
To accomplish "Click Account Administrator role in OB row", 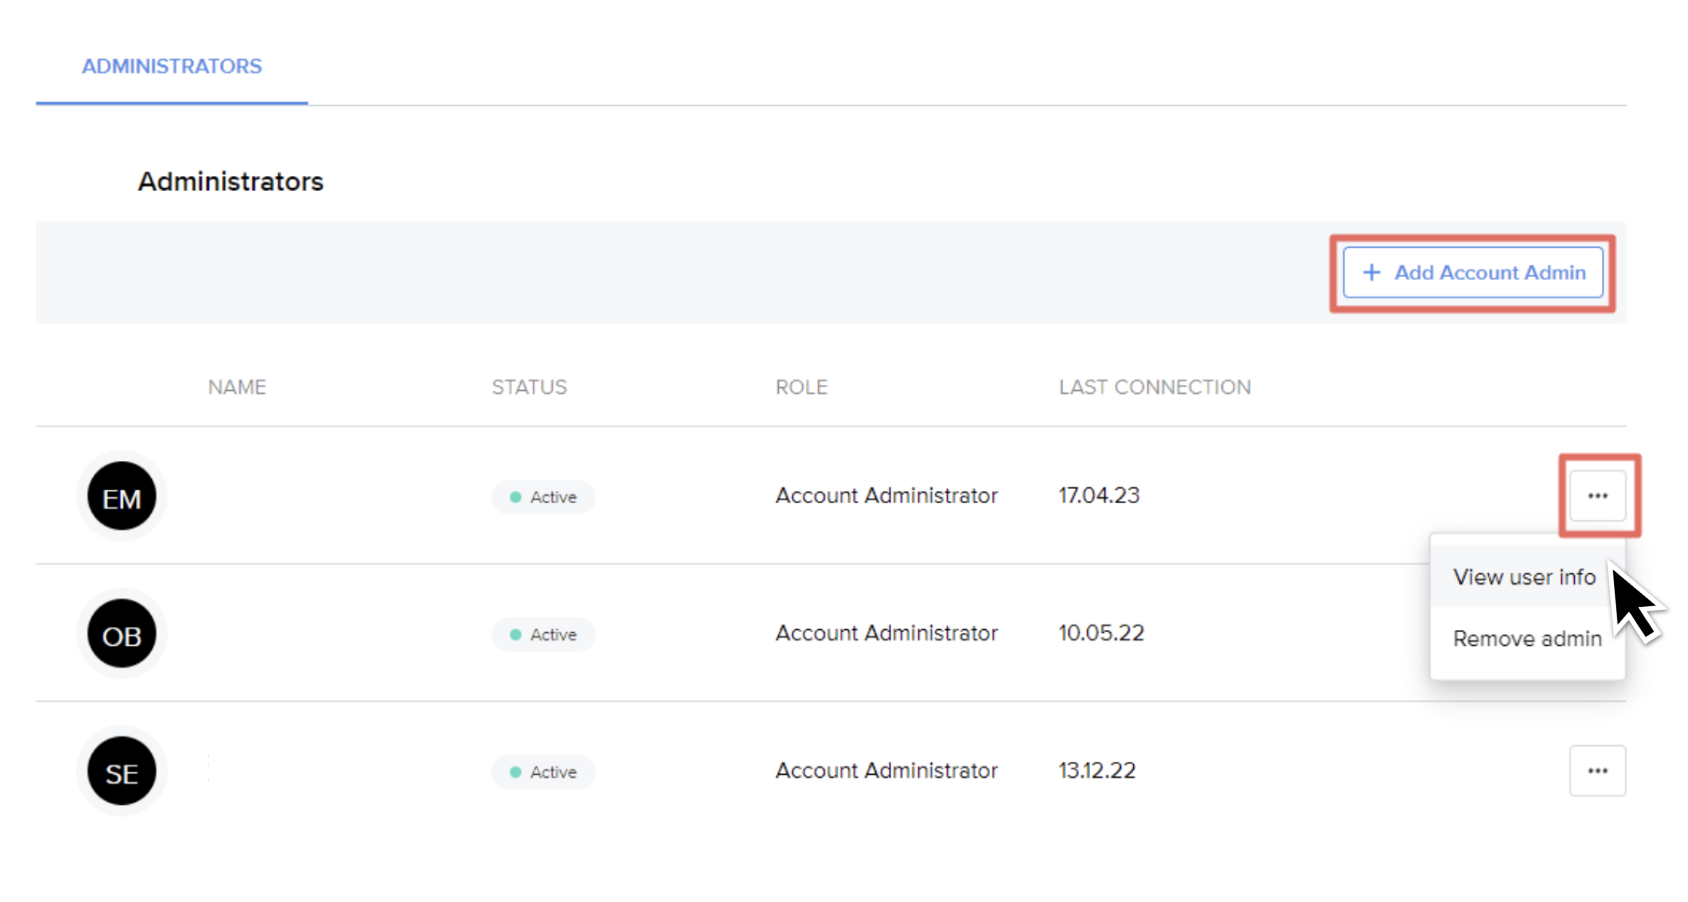I will pyautogui.click(x=886, y=633).
